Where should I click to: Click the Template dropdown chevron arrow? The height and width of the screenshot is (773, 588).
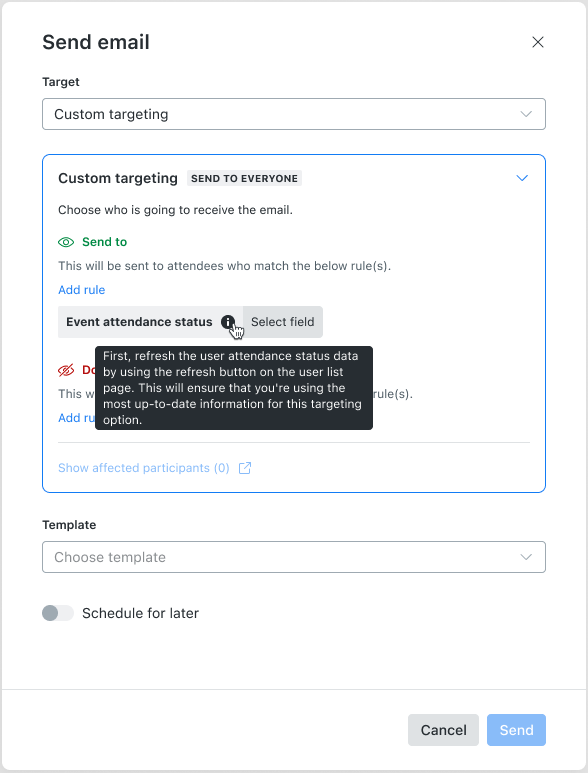click(x=526, y=557)
